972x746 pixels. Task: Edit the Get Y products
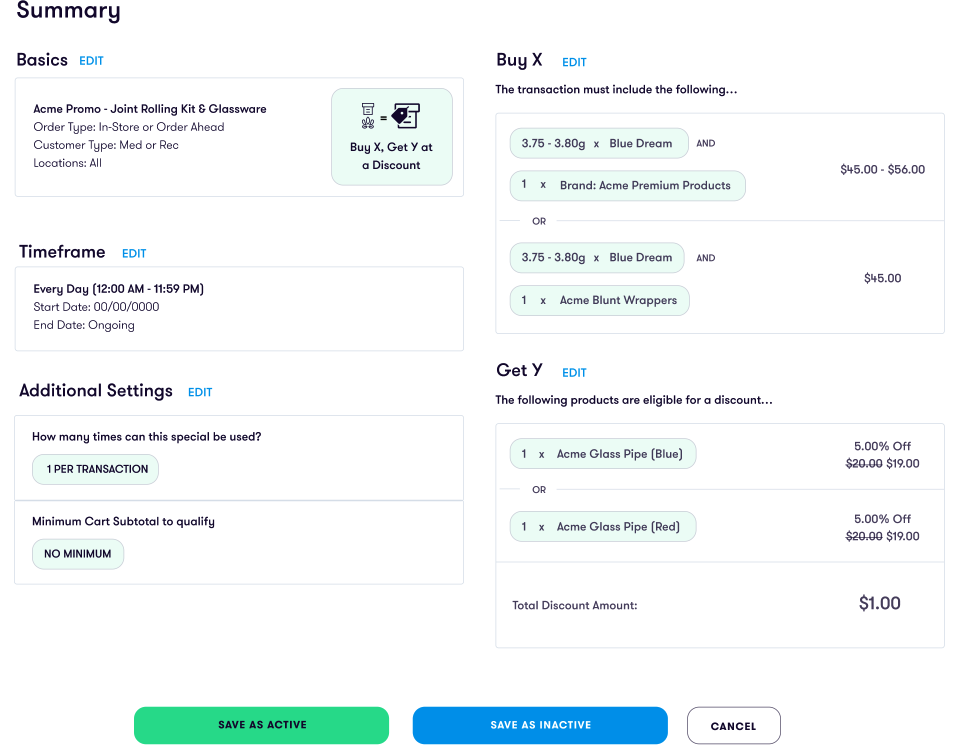[x=574, y=373]
